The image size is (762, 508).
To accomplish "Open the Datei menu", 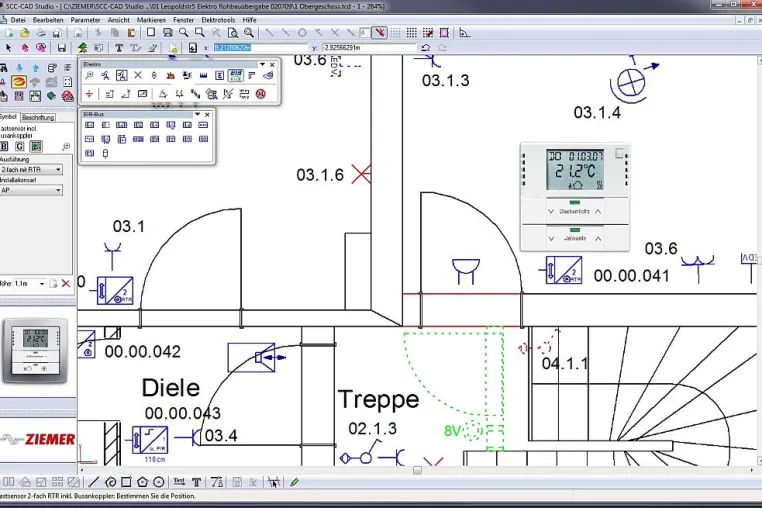I will point(18,20).
